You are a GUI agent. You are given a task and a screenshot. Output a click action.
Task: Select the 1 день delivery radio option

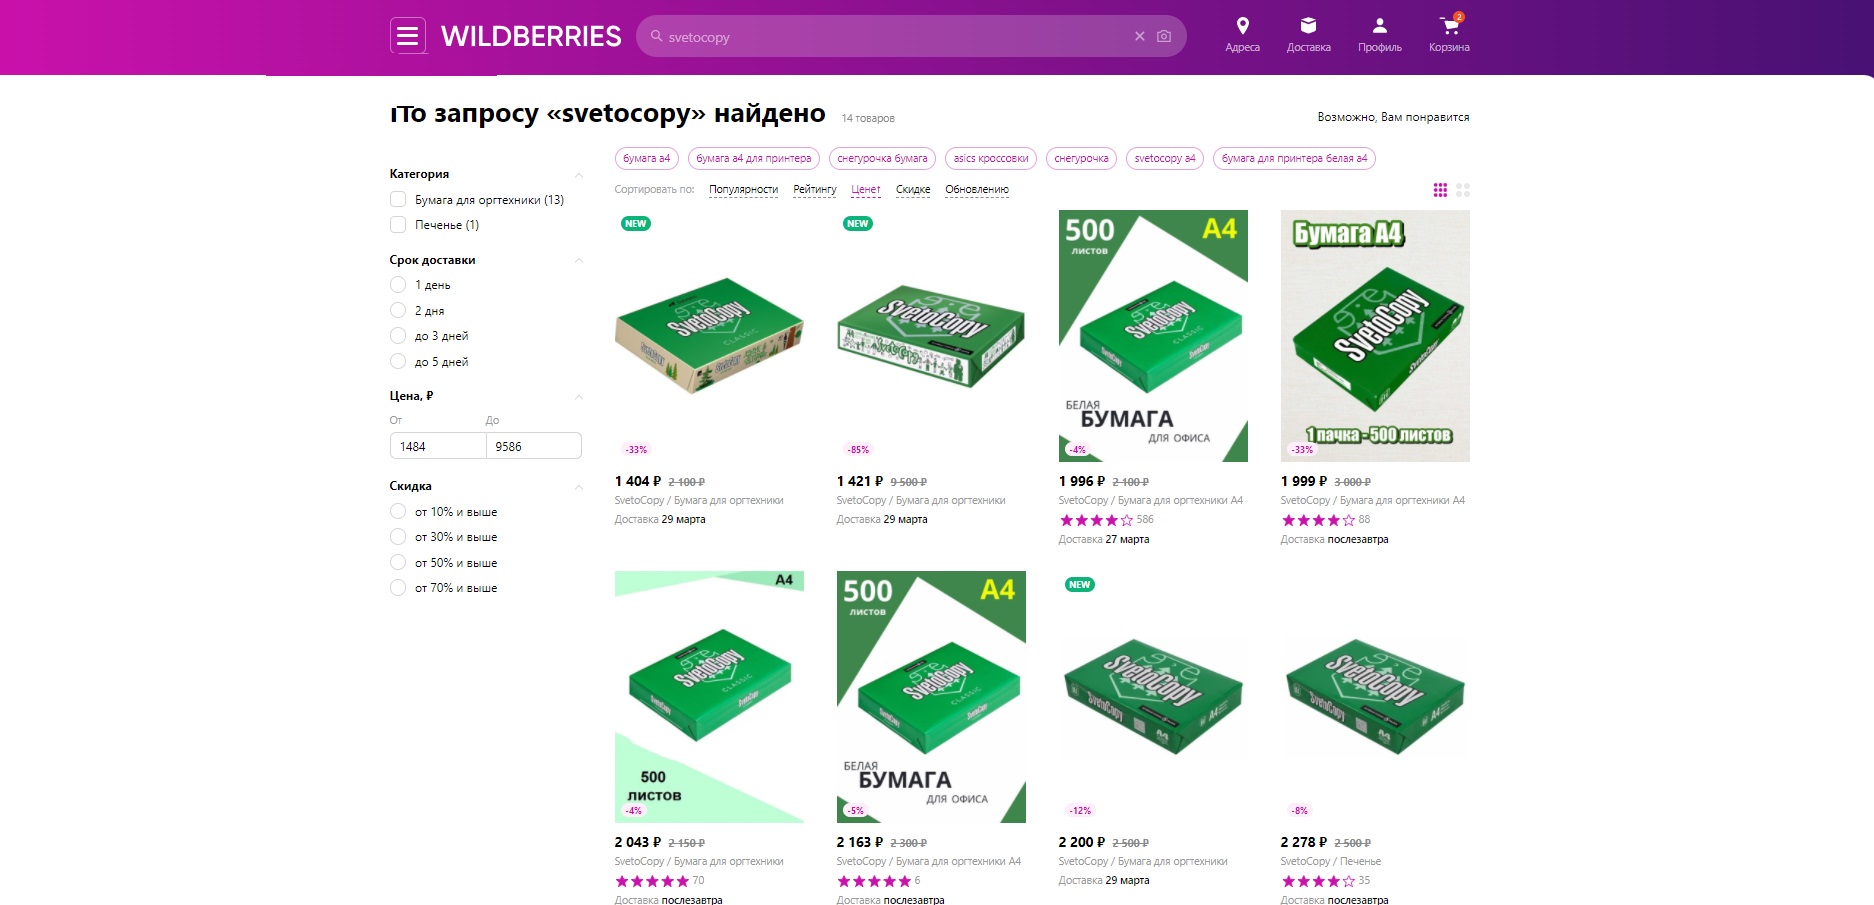[398, 285]
